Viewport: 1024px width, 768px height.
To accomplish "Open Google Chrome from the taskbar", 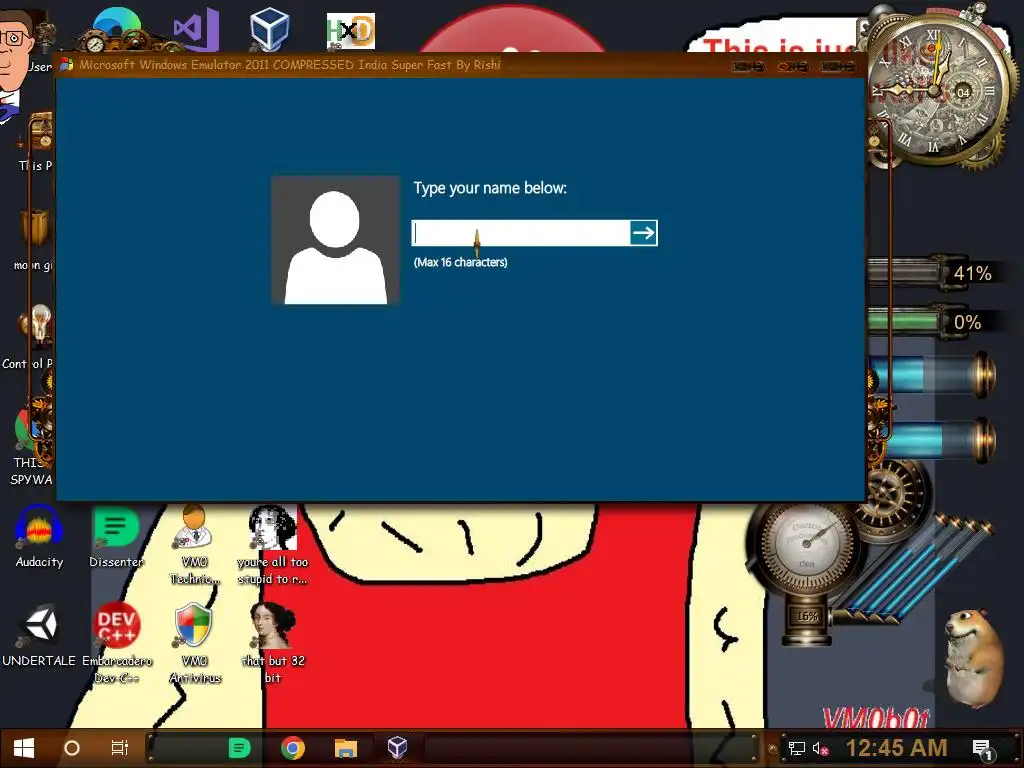I will coord(293,748).
